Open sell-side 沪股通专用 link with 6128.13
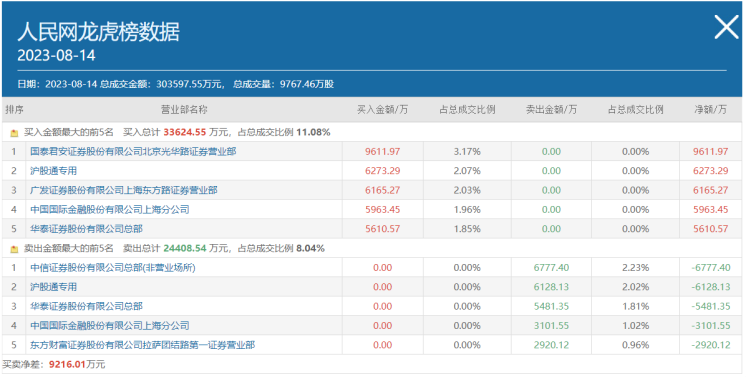Image resolution: width=746 pixels, height=377 pixels. click(x=53, y=287)
